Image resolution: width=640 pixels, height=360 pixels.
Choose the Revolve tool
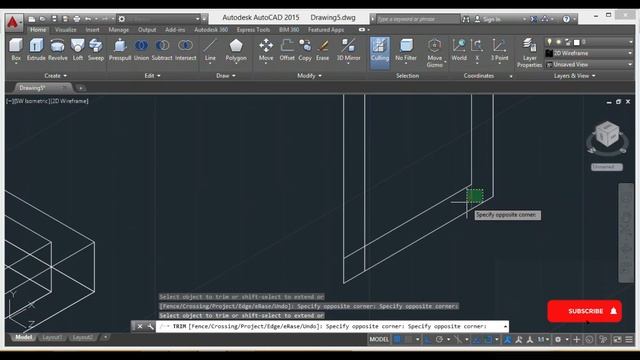click(58, 50)
